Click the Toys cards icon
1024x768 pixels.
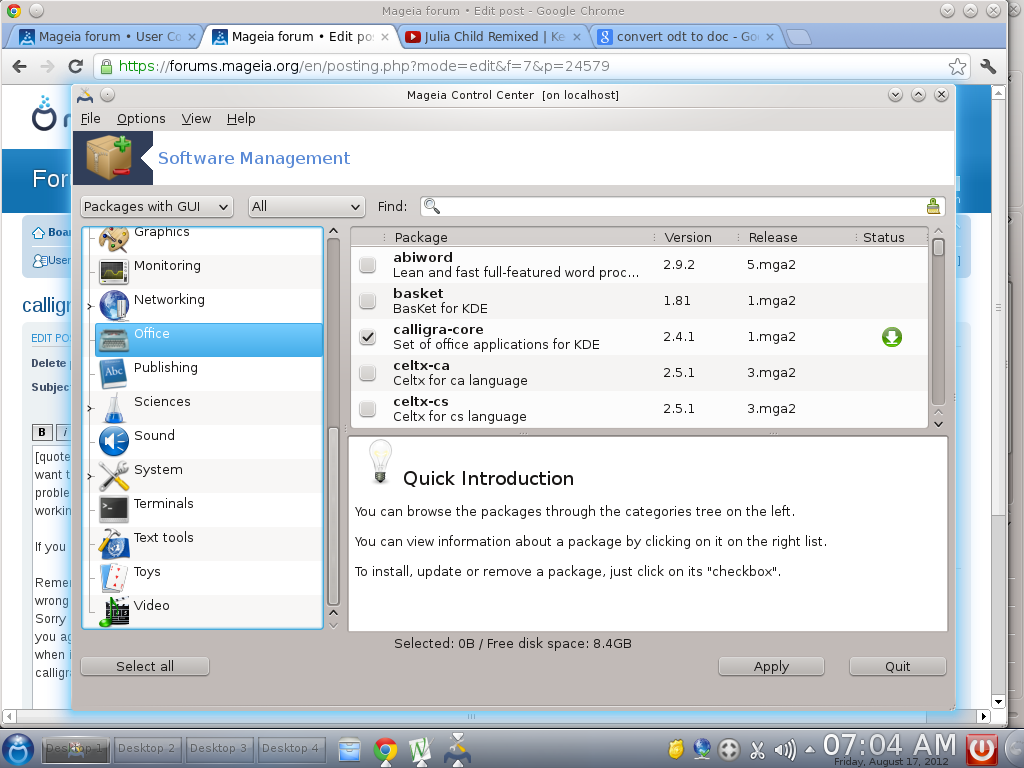[x=114, y=577]
